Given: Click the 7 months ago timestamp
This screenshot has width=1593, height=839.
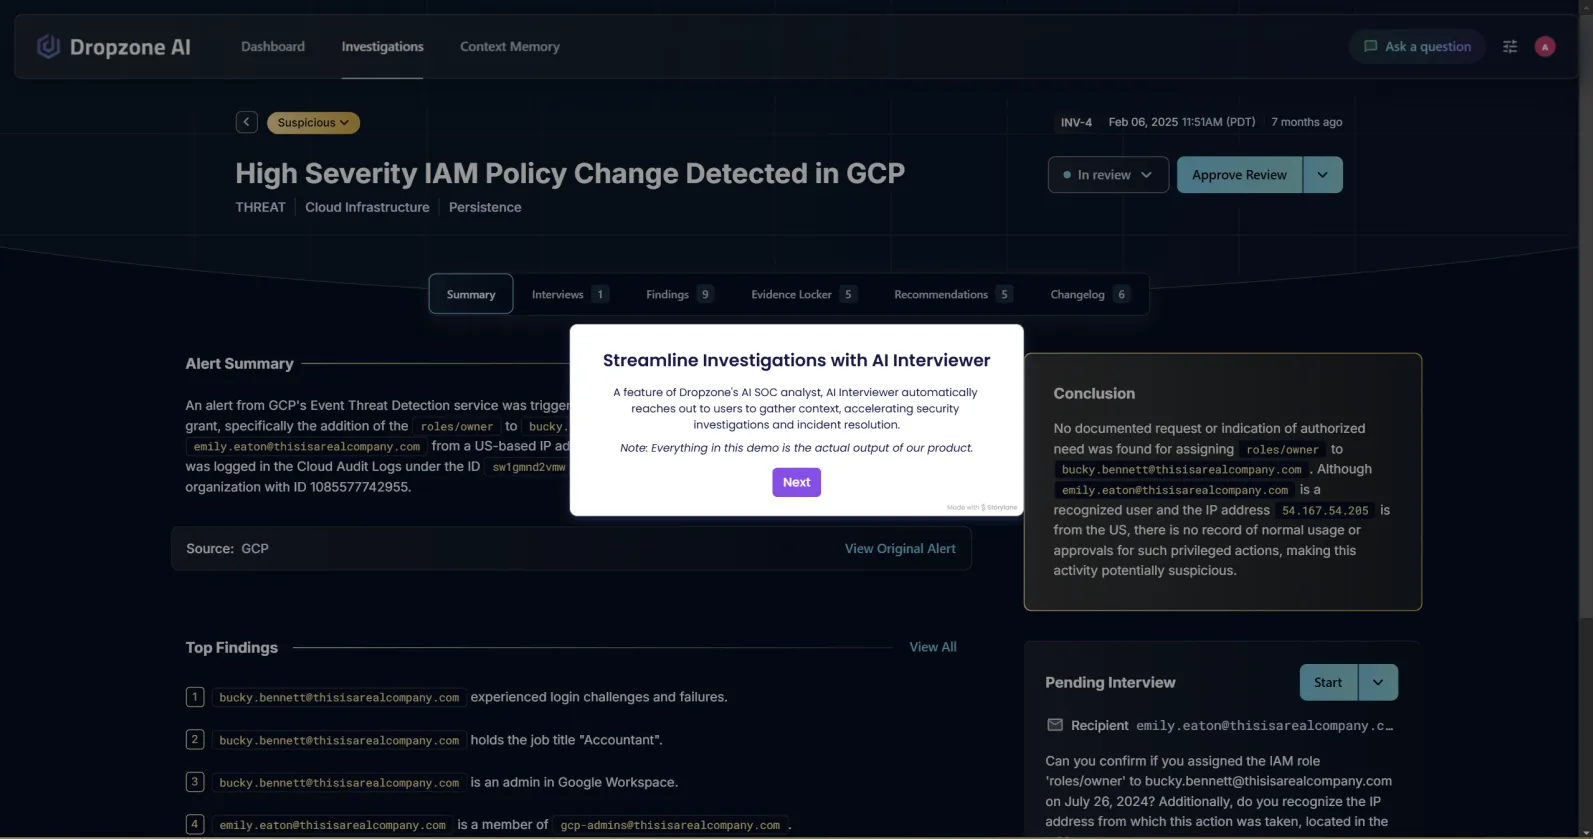Looking at the screenshot, I should pos(1307,122).
